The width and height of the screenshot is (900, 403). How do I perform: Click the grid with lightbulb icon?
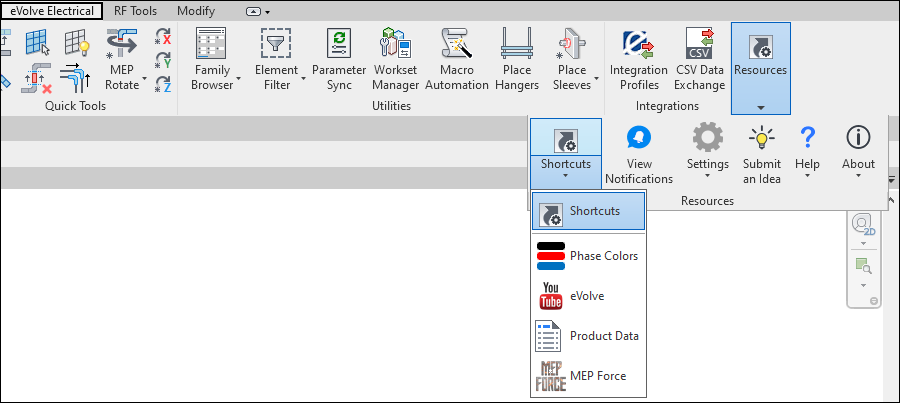coord(76,42)
